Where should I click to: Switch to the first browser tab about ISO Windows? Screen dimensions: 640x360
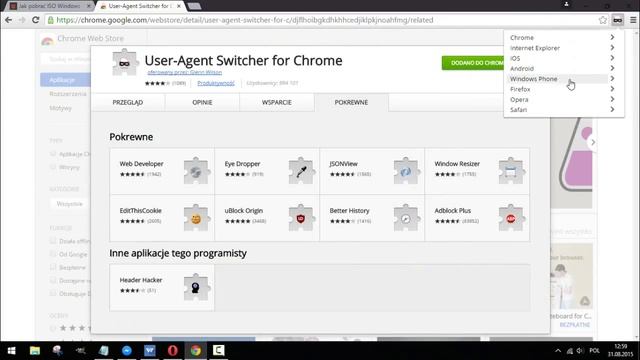[x=50, y=6]
